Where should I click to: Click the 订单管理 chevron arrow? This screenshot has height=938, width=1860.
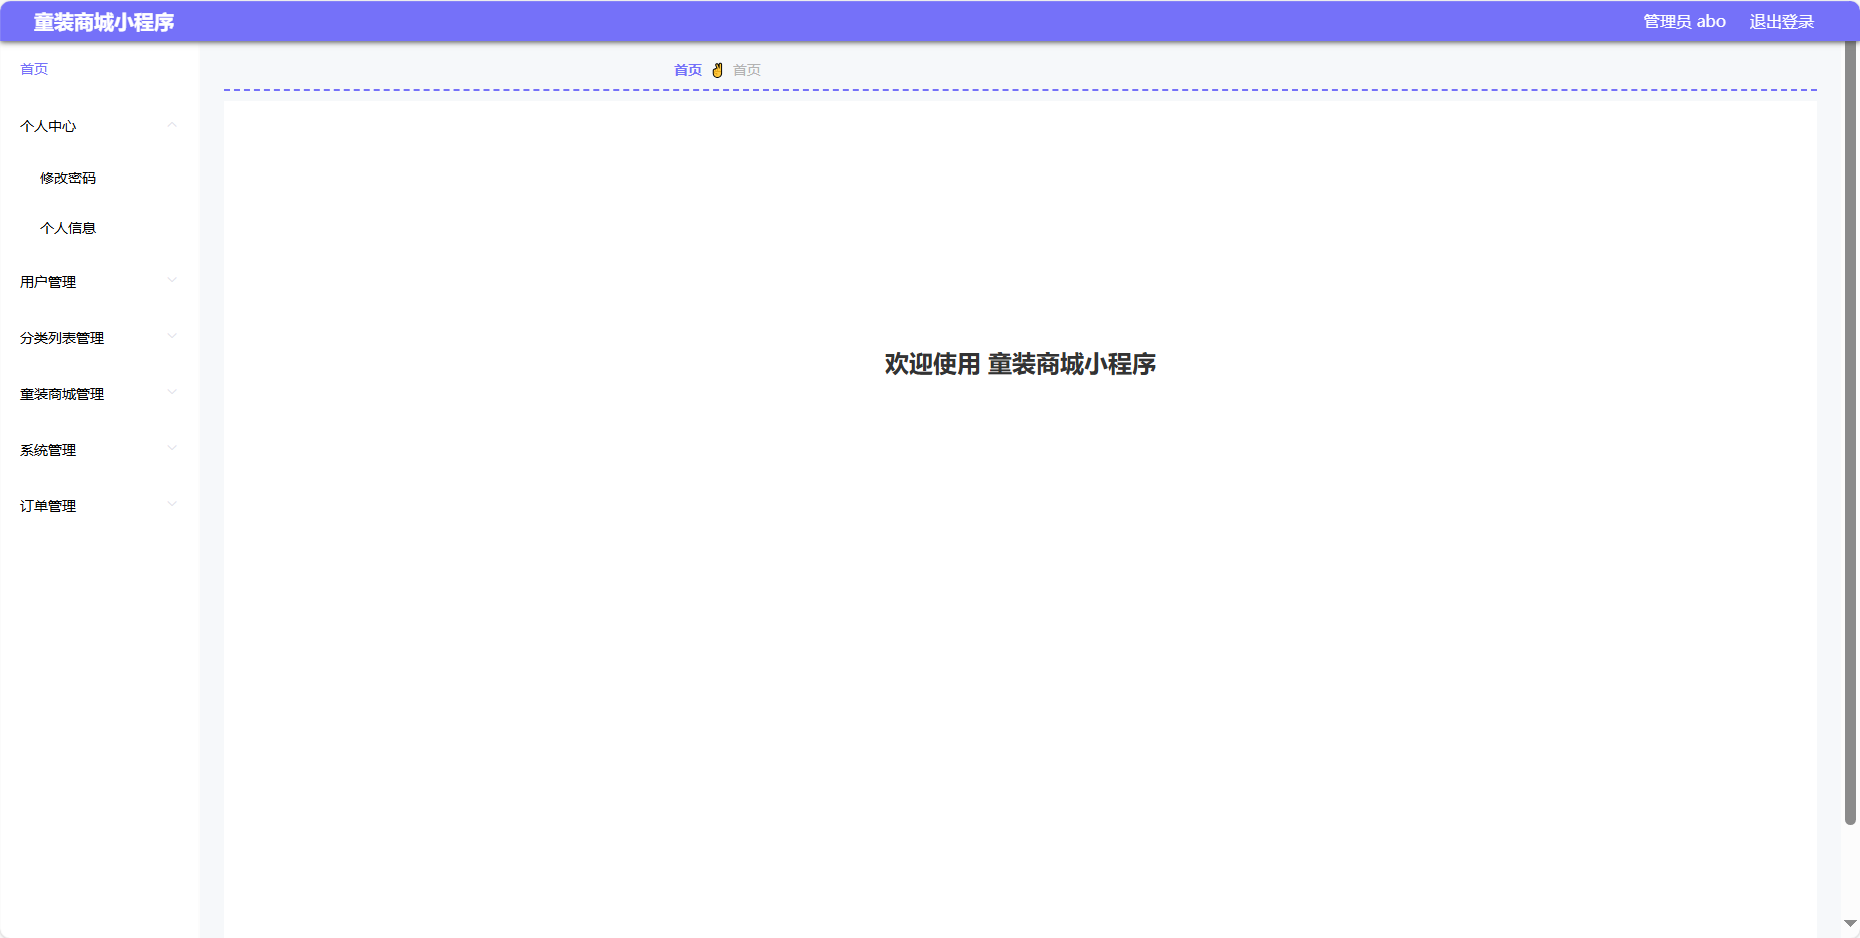tap(172, 504)
